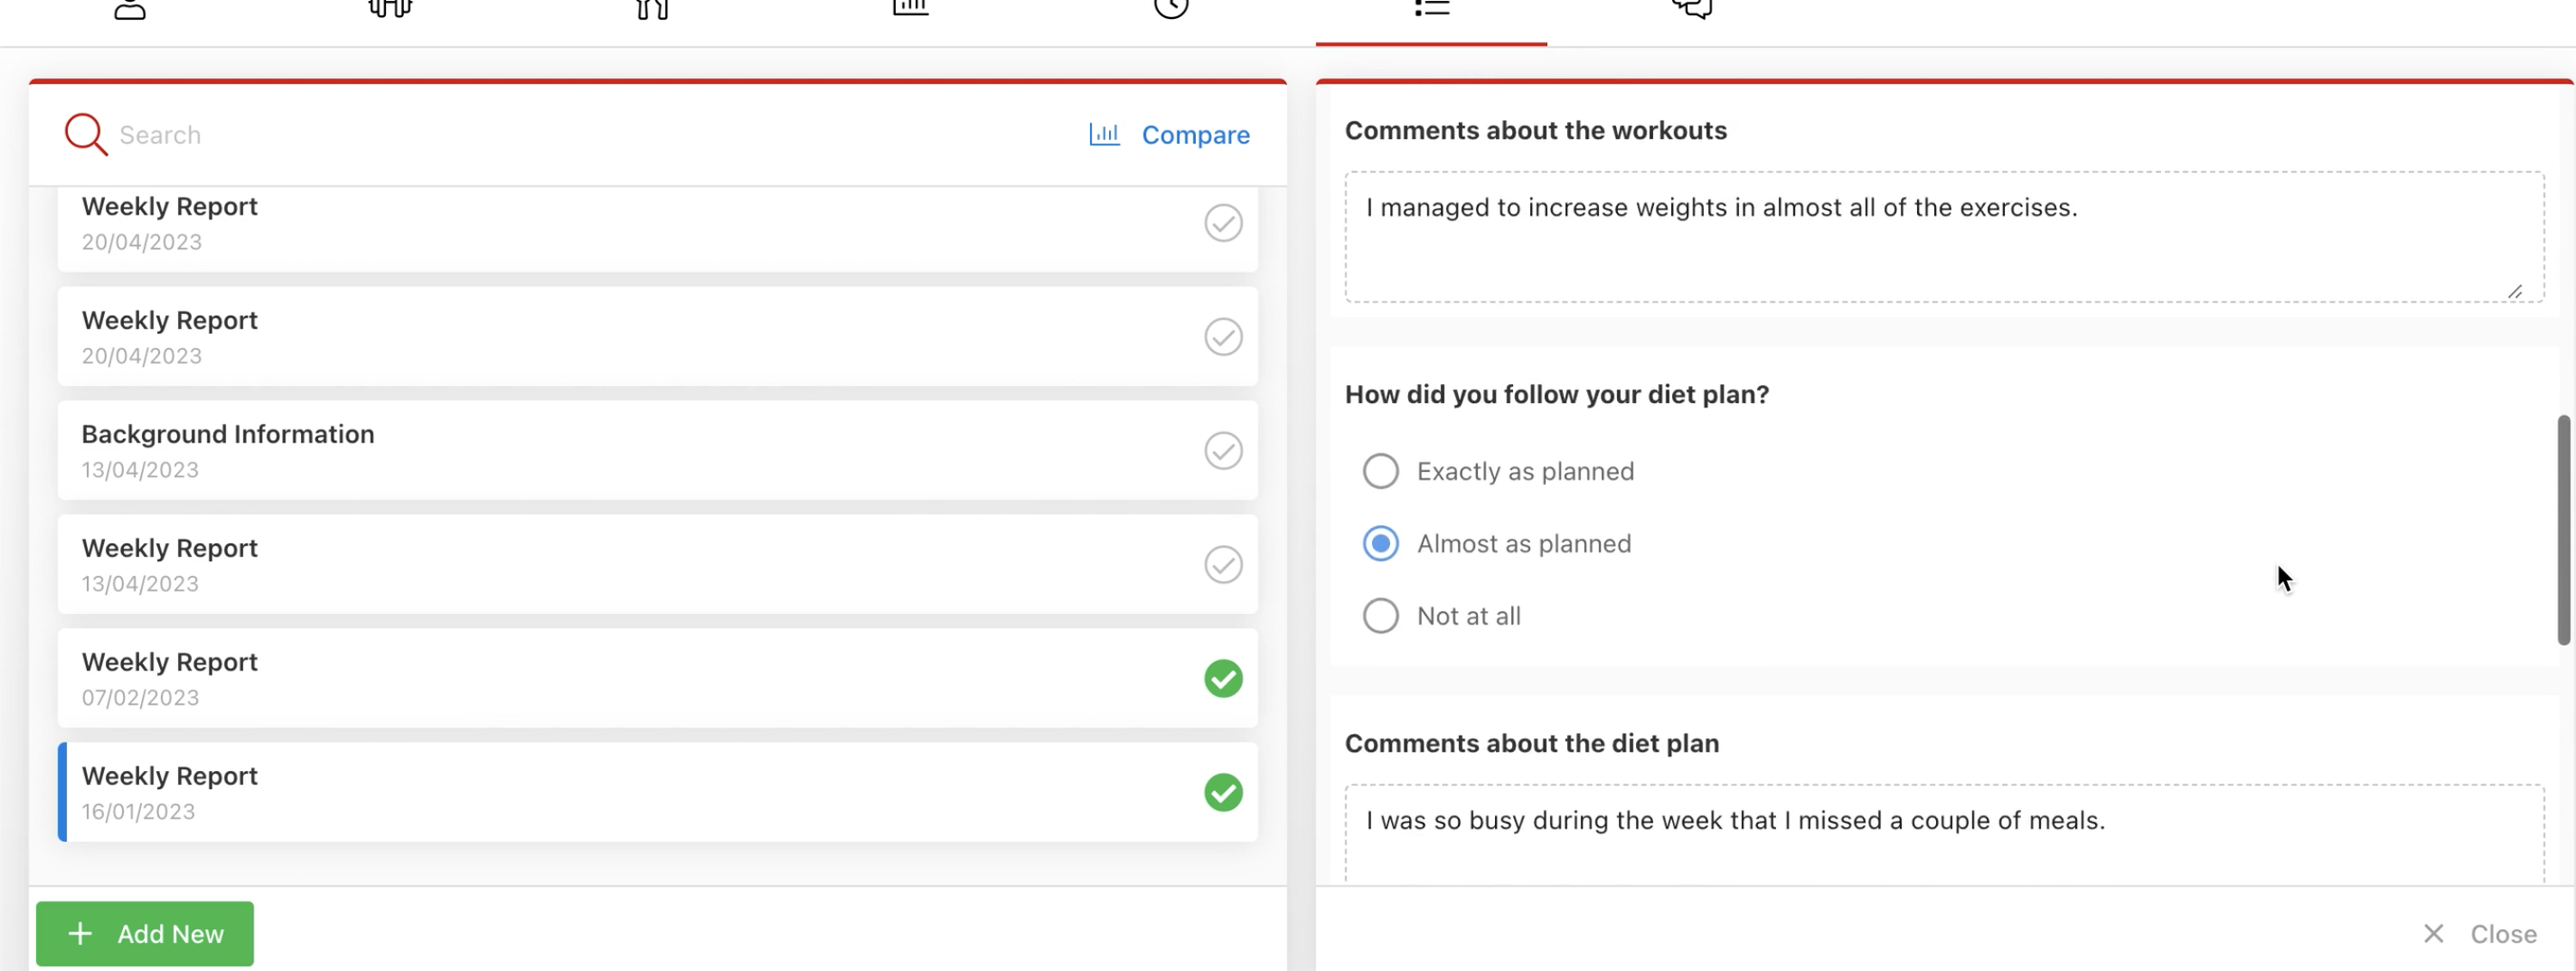Open the chat bubbles messages tab
Screen dimensions: 2576x971
[x=1692, y=9]
